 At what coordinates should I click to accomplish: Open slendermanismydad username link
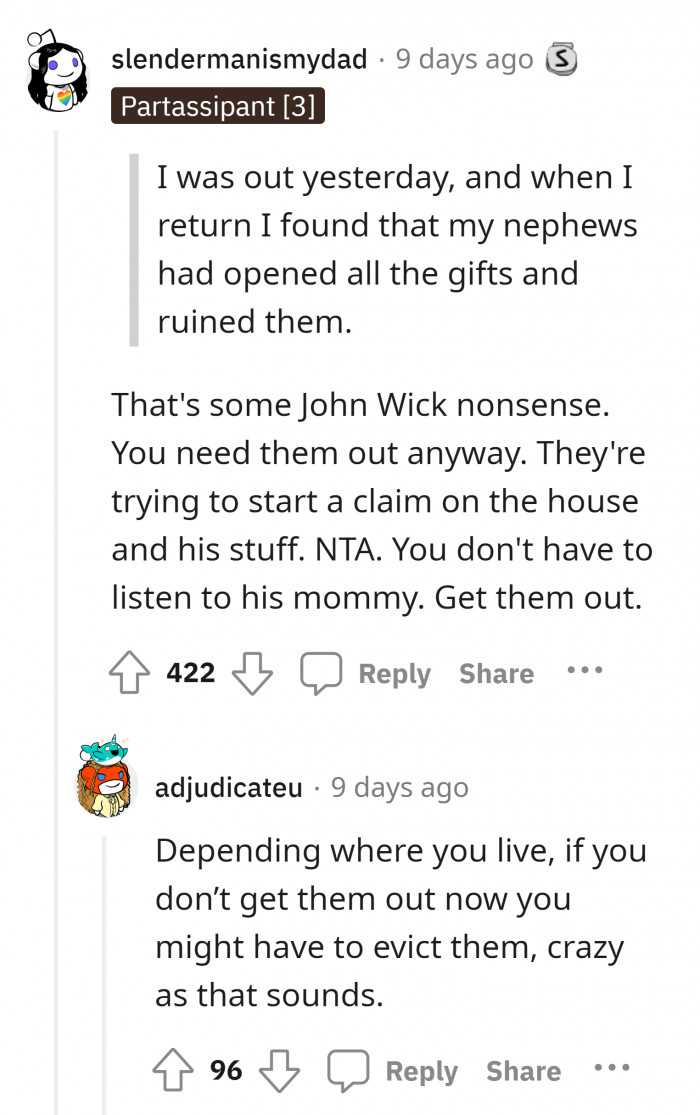coord(240,59)
